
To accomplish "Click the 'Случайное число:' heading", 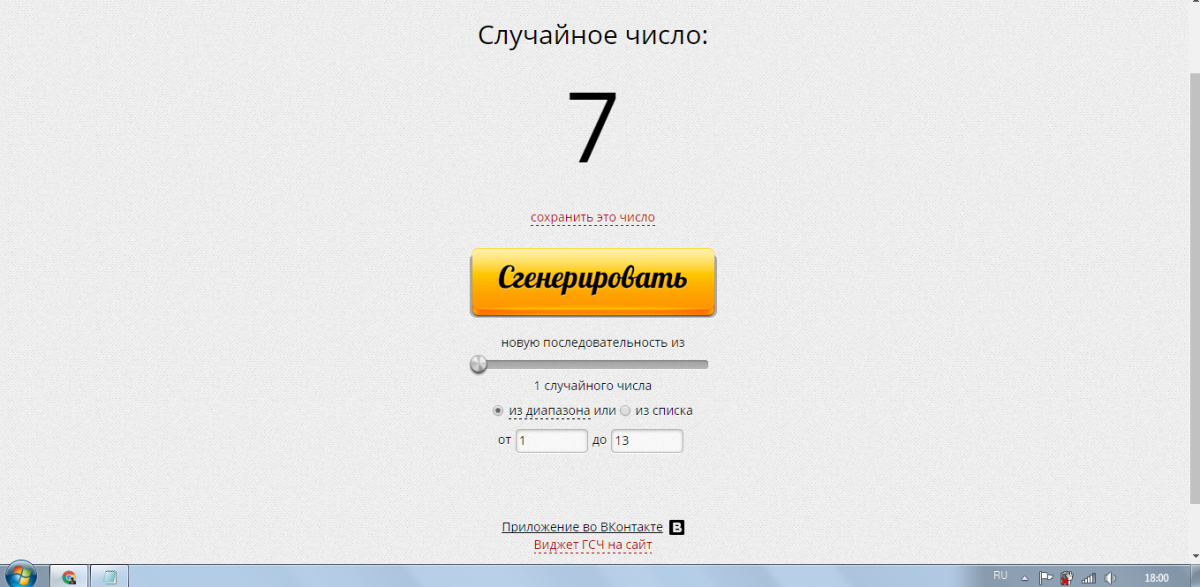I will coord(593,36).
